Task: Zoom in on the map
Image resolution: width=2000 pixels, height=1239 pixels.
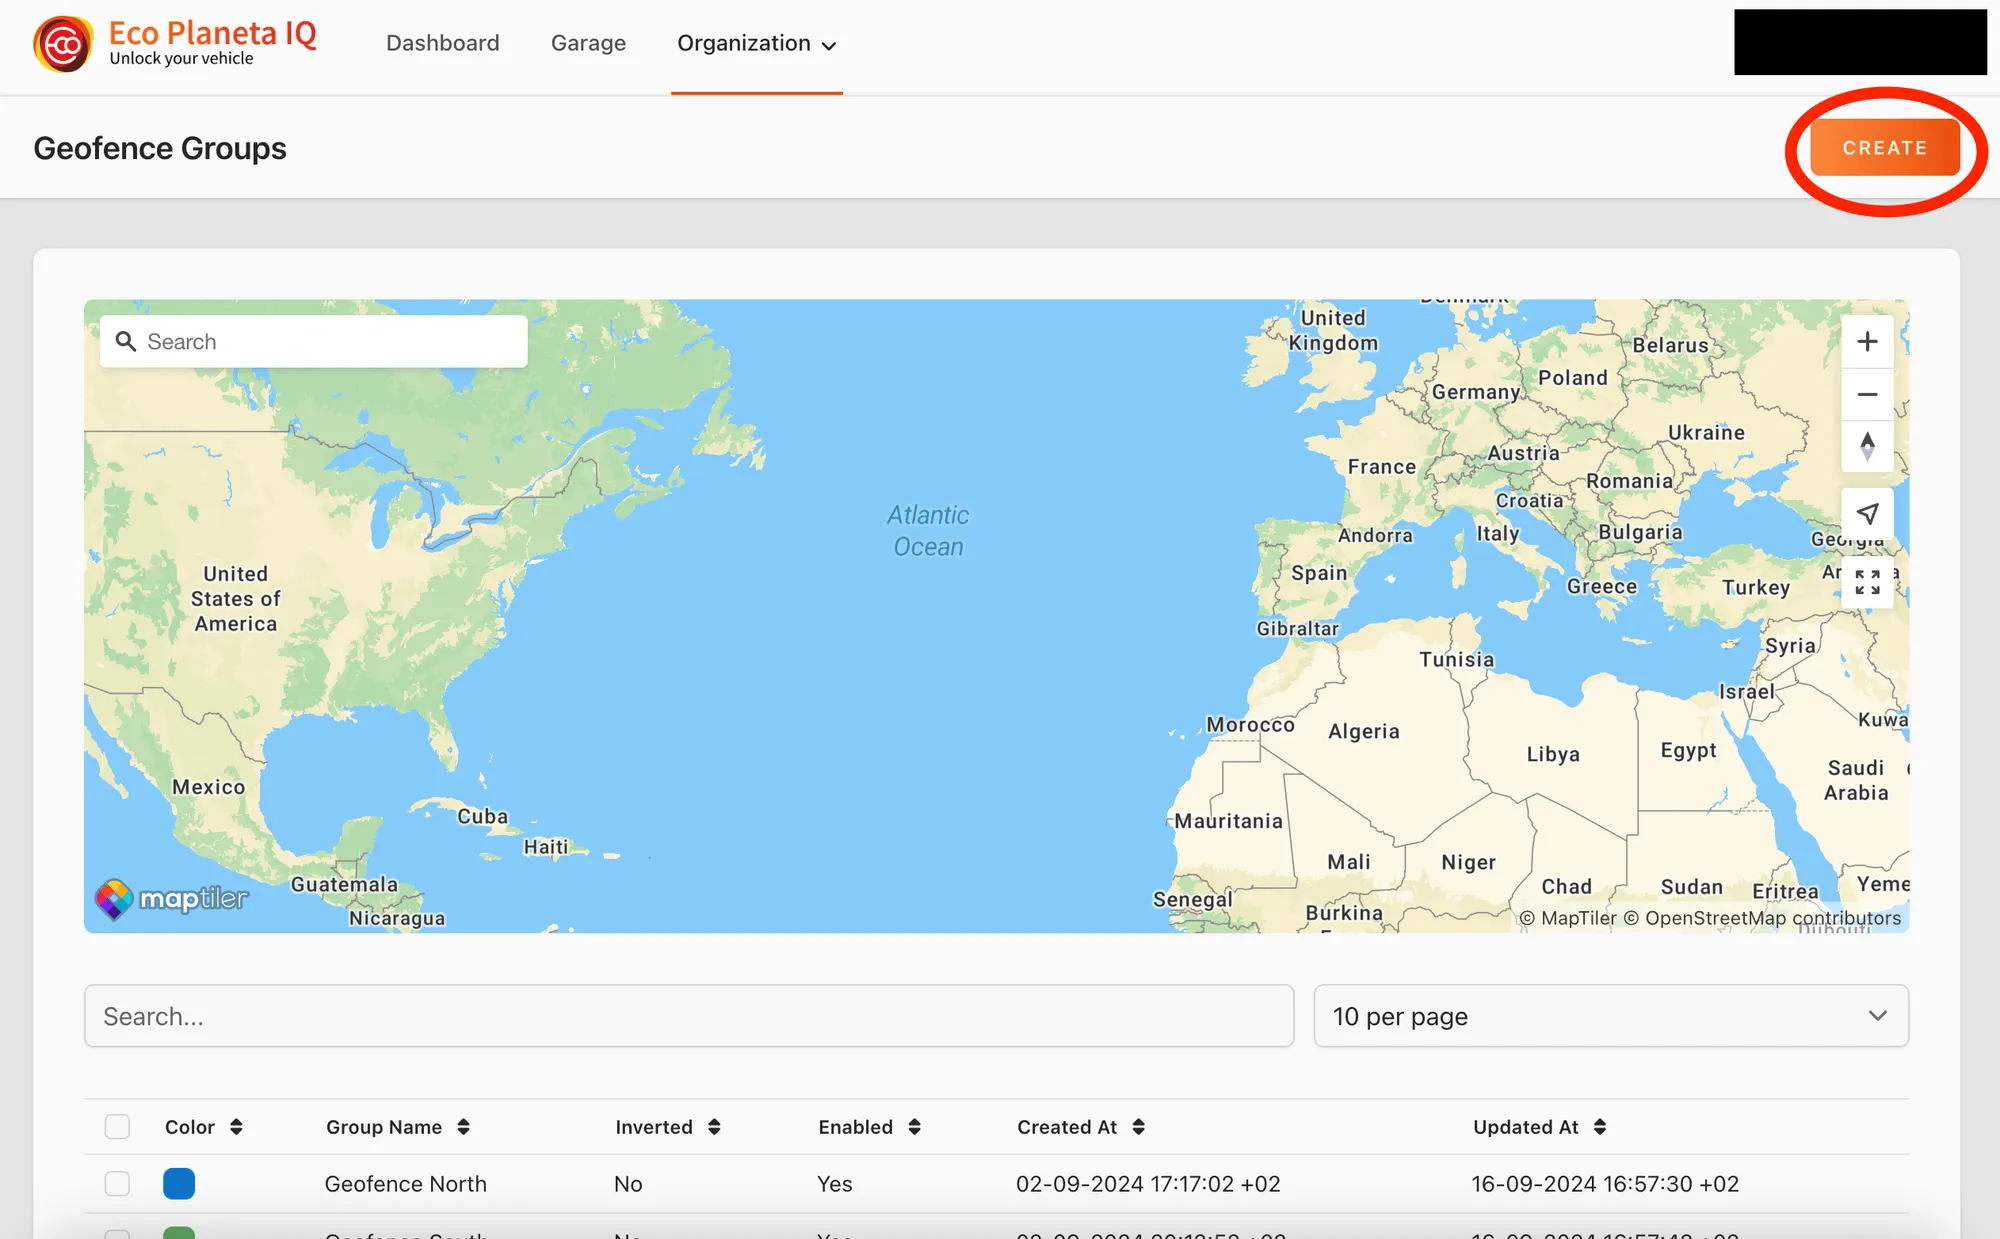Action: (x=1867, y=342)
